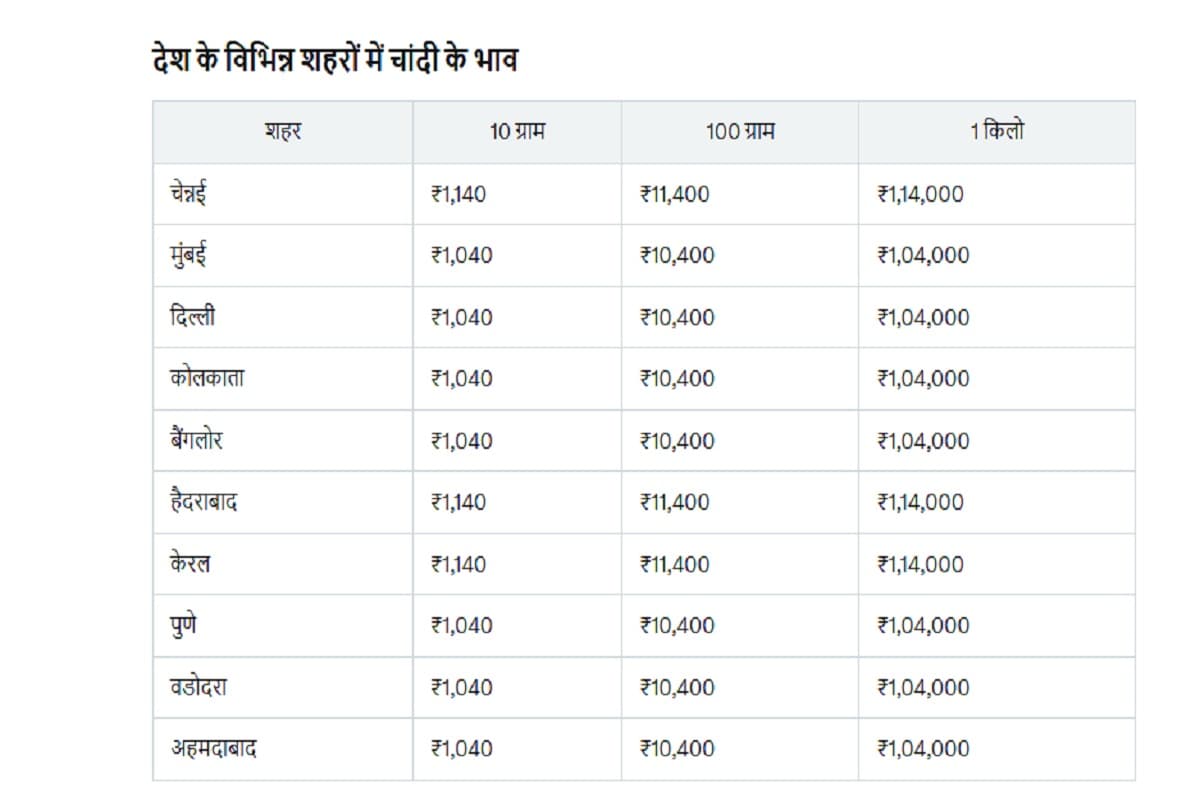The image size is (1200, 800).
Task: Click केरल's 100 gram price ₹11,400
Action: click(x=674, y=564)
